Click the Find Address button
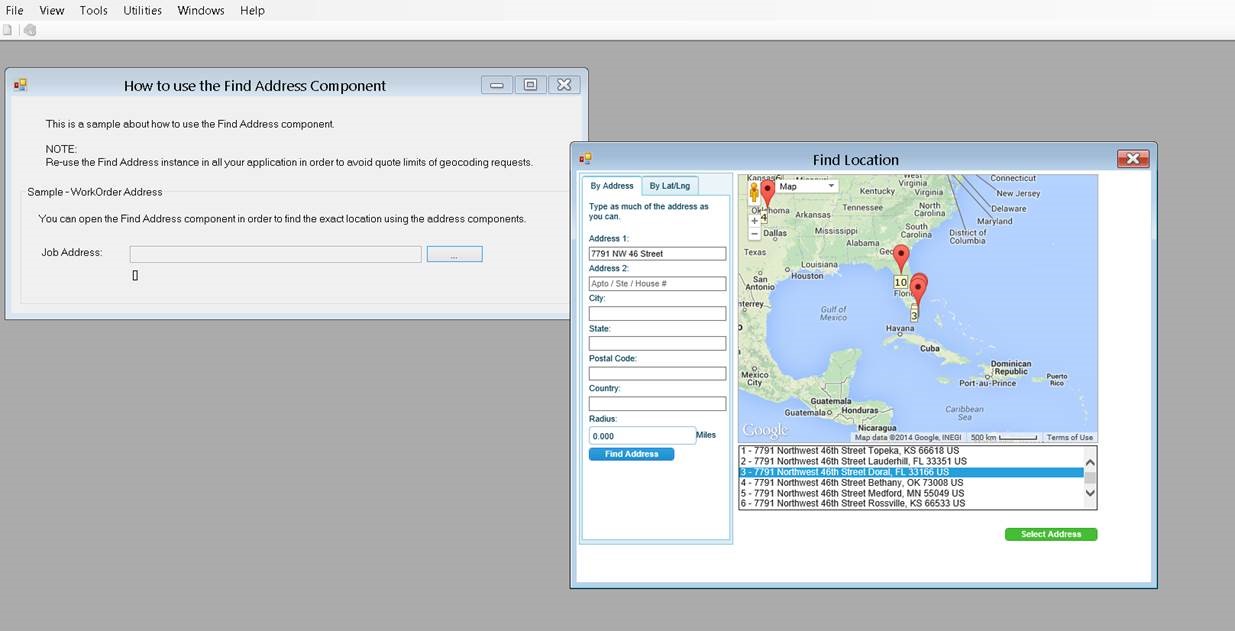Image resolution: width=1235 pixels, height=631 pixels. (632, 454)
